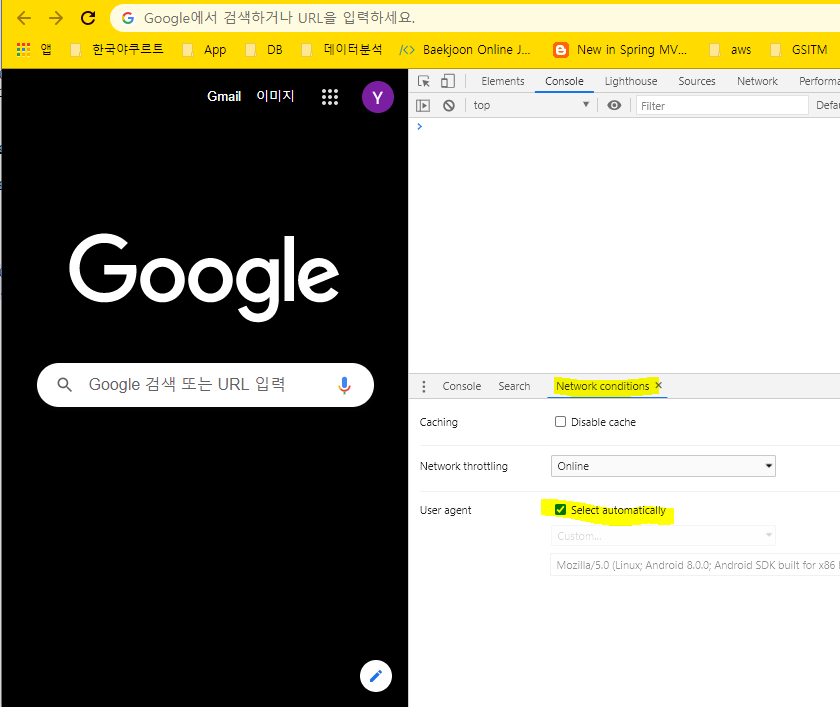
Task: Close the Network conditions drawer tab
Action: [x=658, y=385]
